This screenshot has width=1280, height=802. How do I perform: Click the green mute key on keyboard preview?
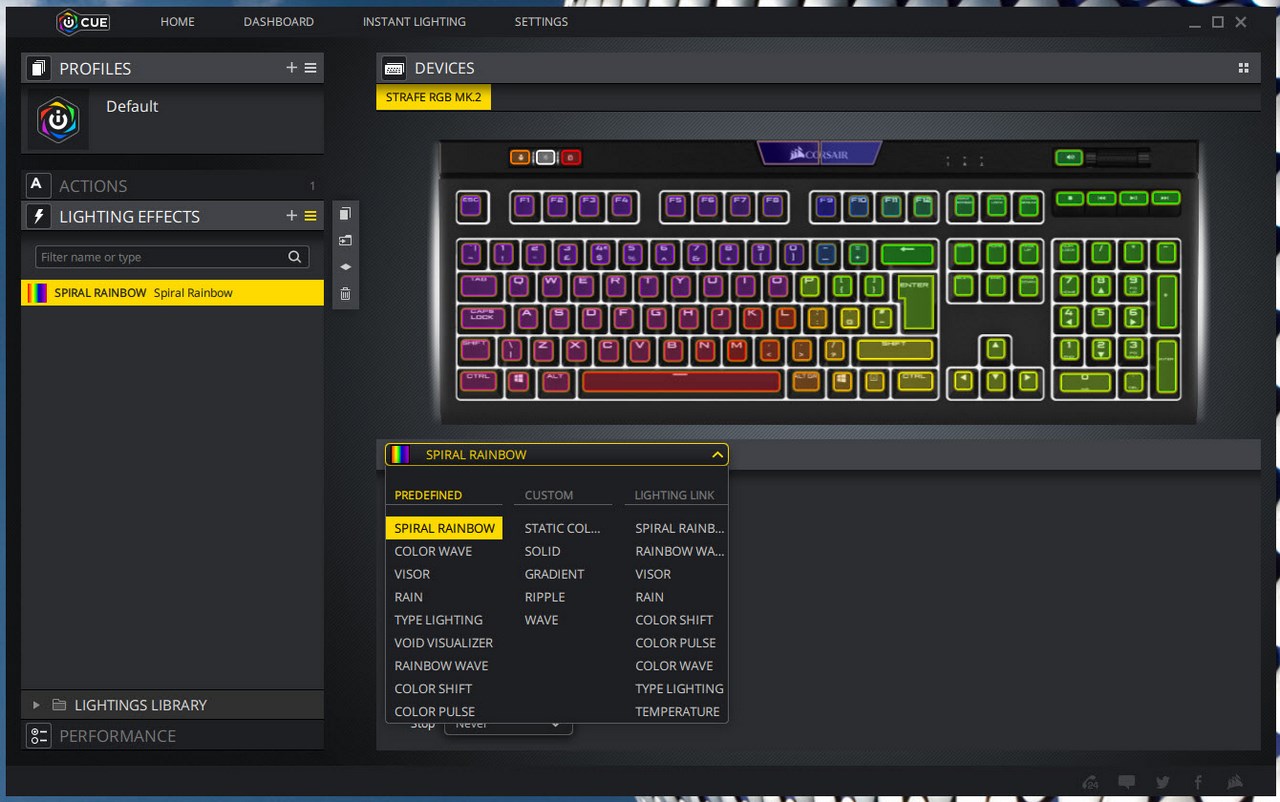pos(1068,157)
